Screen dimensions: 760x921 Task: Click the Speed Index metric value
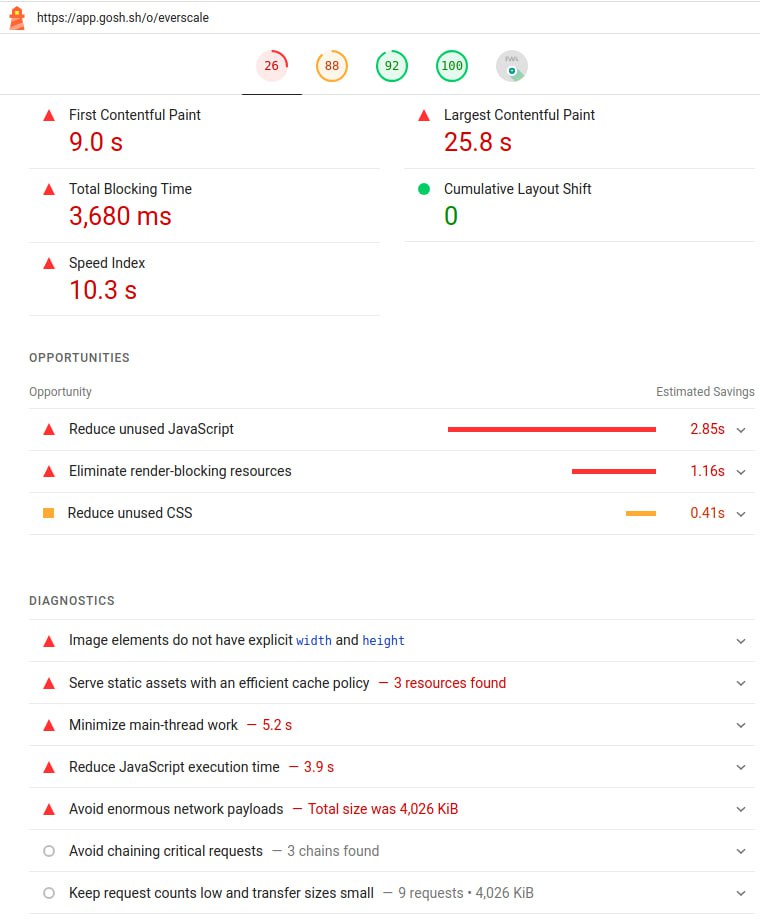(x=102, y=290)
